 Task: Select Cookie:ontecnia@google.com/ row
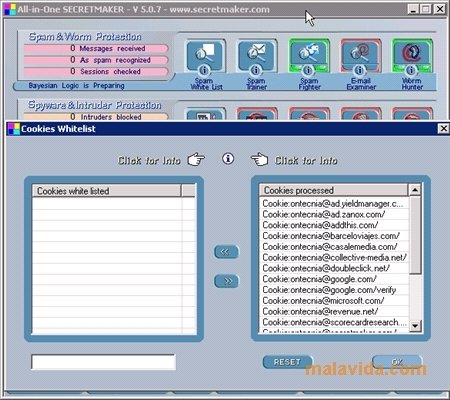333,279
